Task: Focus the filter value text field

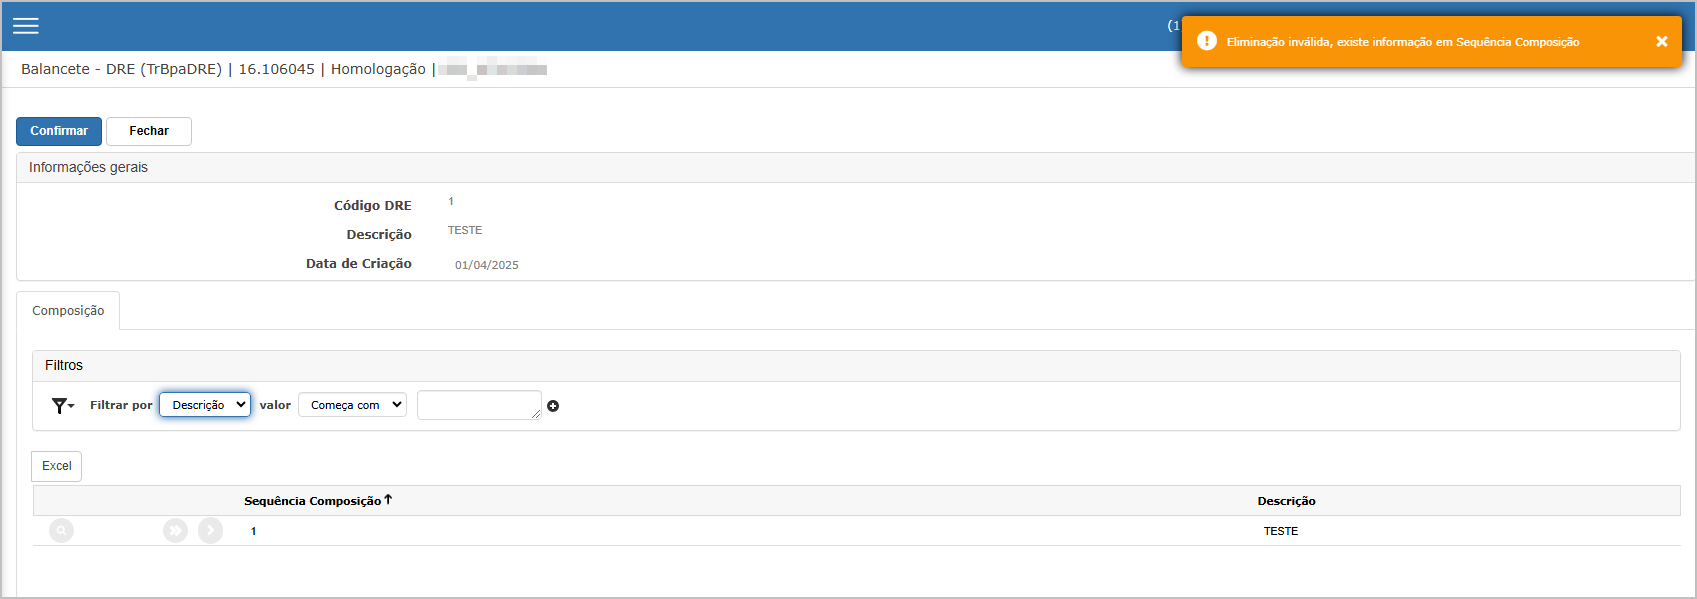Action: click(x=479, y=405)
